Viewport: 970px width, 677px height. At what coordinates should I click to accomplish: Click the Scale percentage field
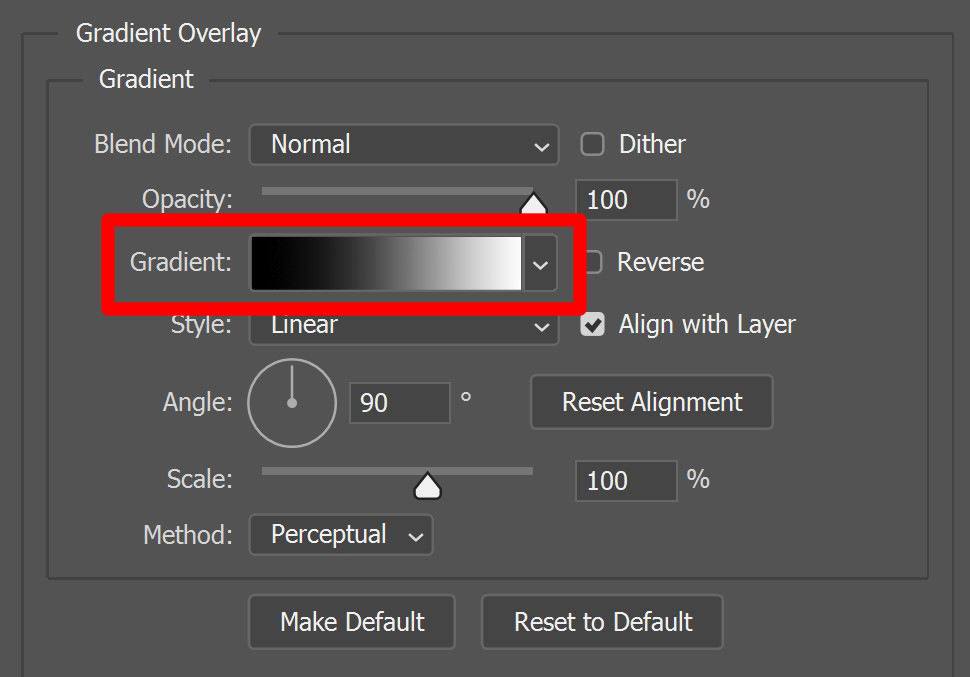click(626, 481)
